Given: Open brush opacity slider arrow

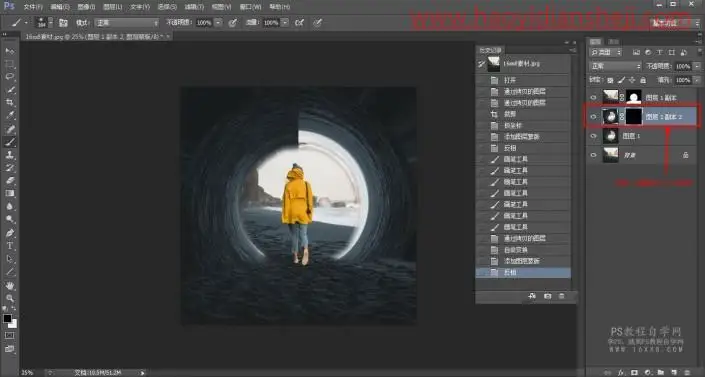Looking at the screenshot, I should (218, 22).
